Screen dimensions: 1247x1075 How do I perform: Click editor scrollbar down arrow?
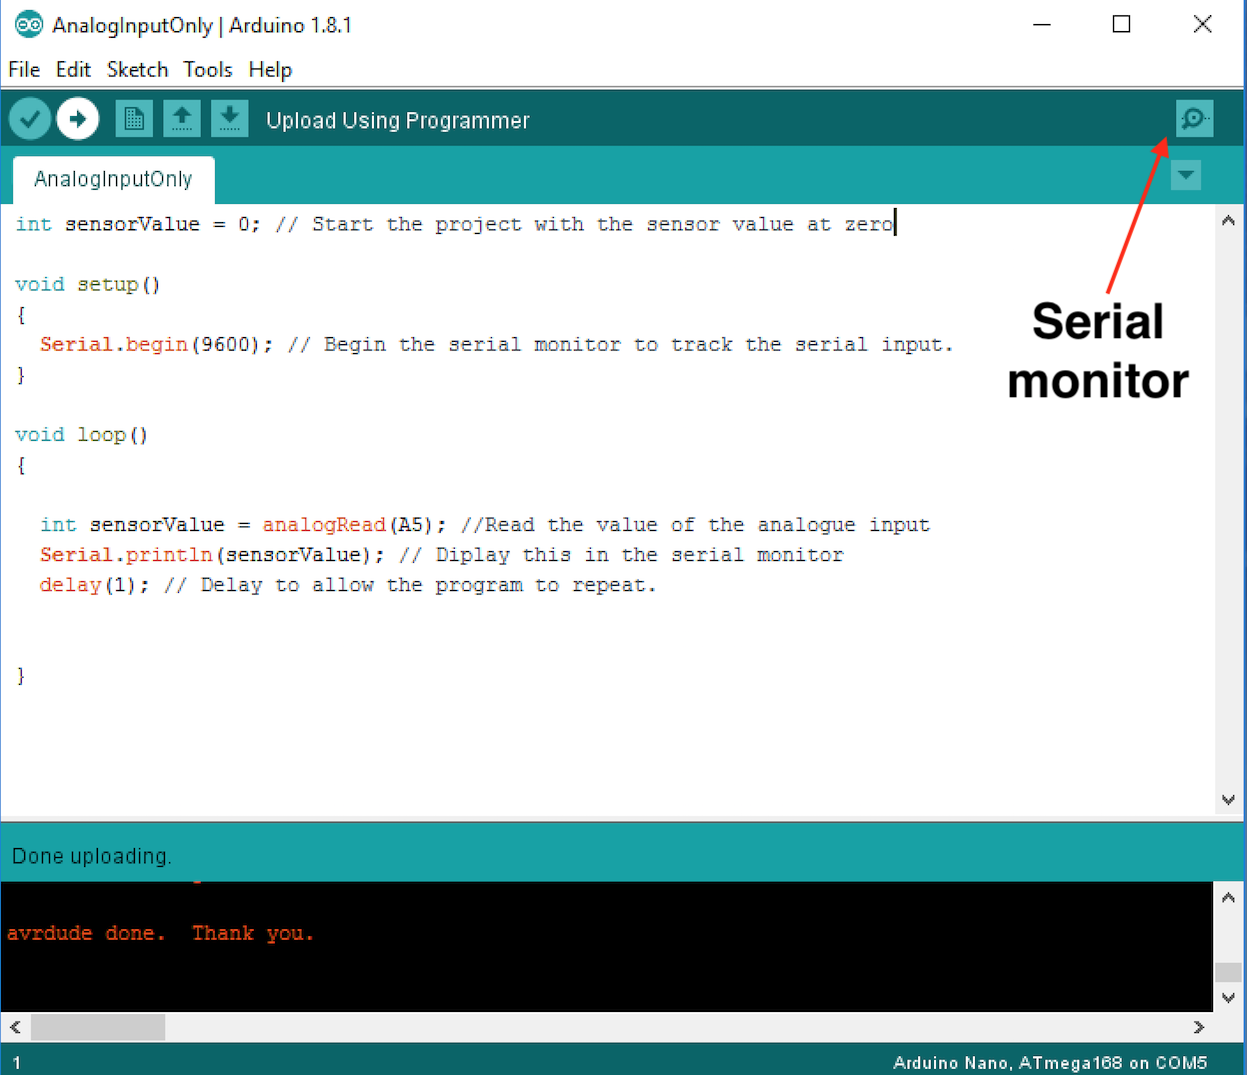(1228, 800)
